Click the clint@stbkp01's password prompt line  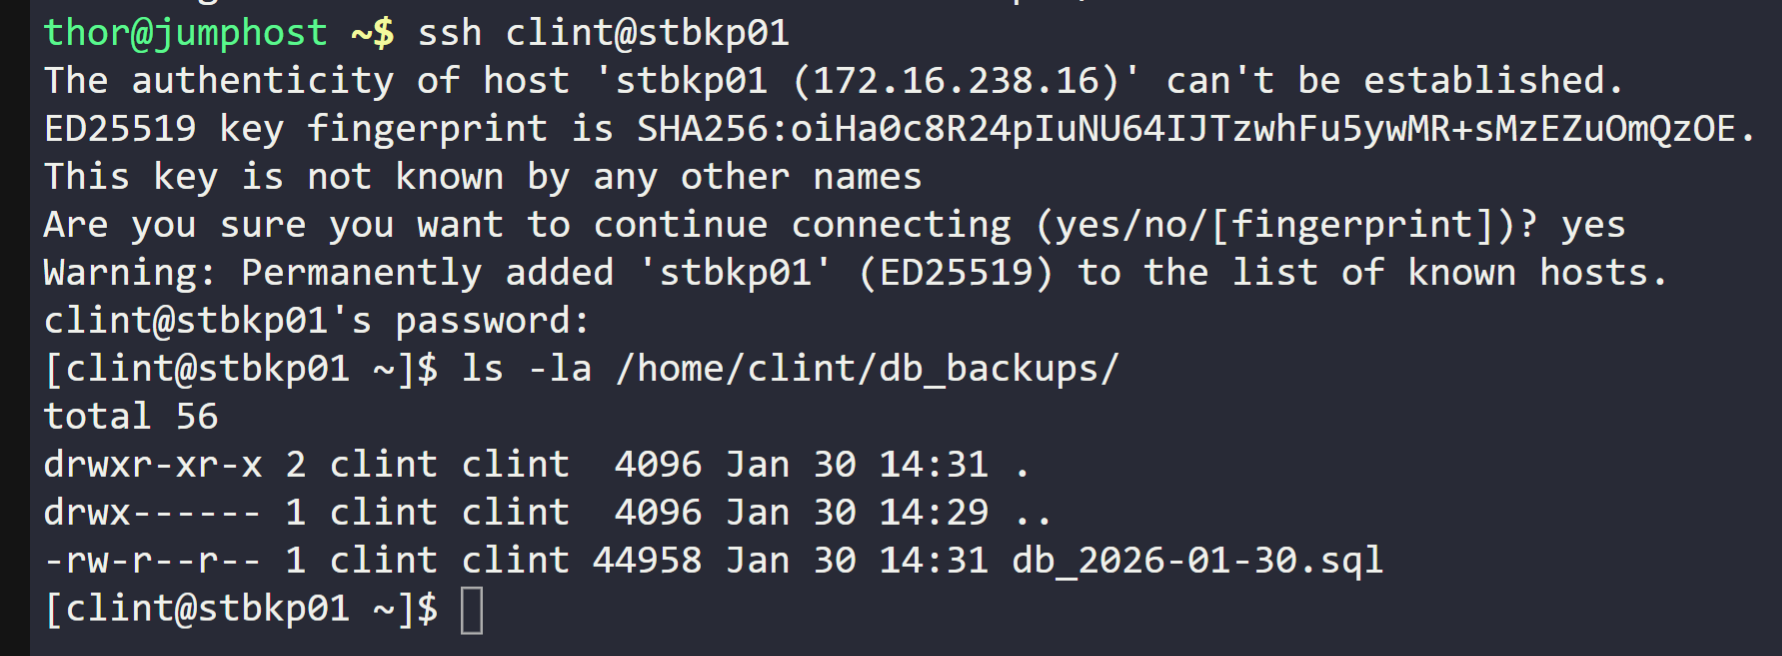(317, 321)
